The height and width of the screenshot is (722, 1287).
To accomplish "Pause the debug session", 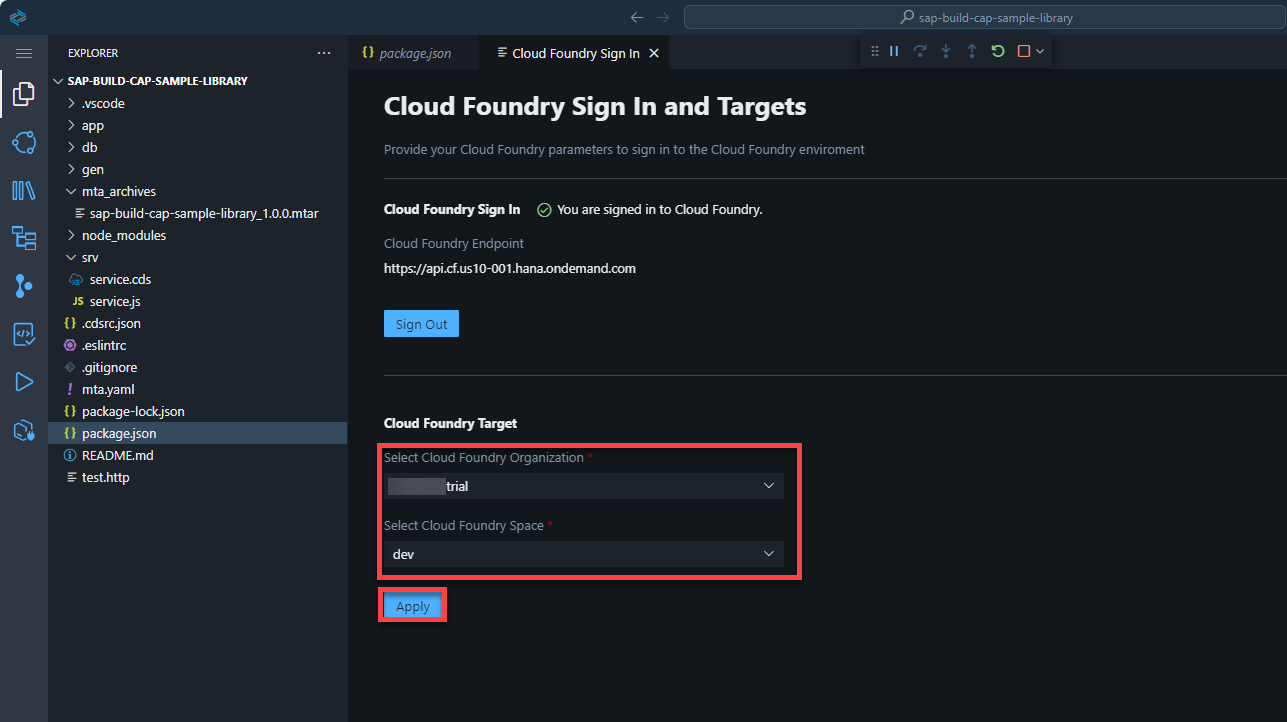I will coord(895,51).
